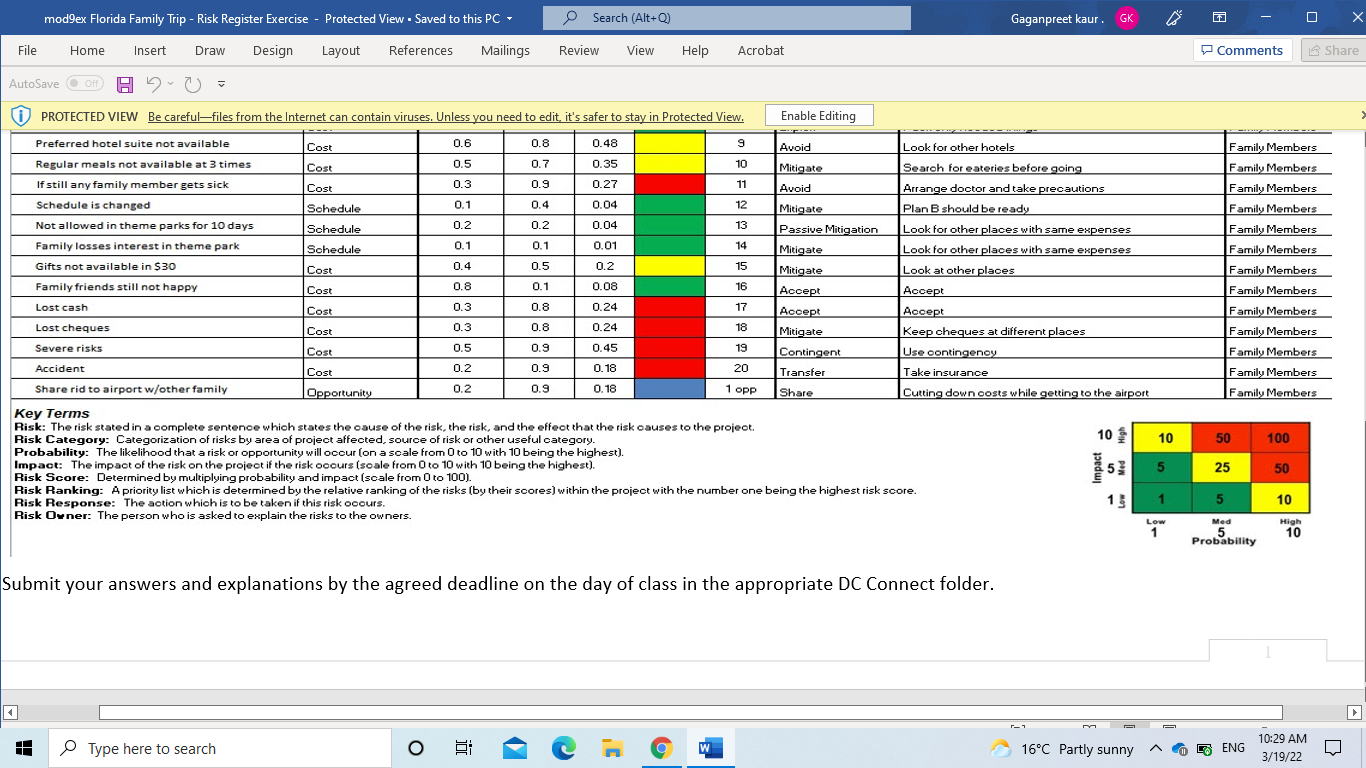Click the Undo arrow icon
The height and width of the screenshot is (768, 1366).
[153, 84]
